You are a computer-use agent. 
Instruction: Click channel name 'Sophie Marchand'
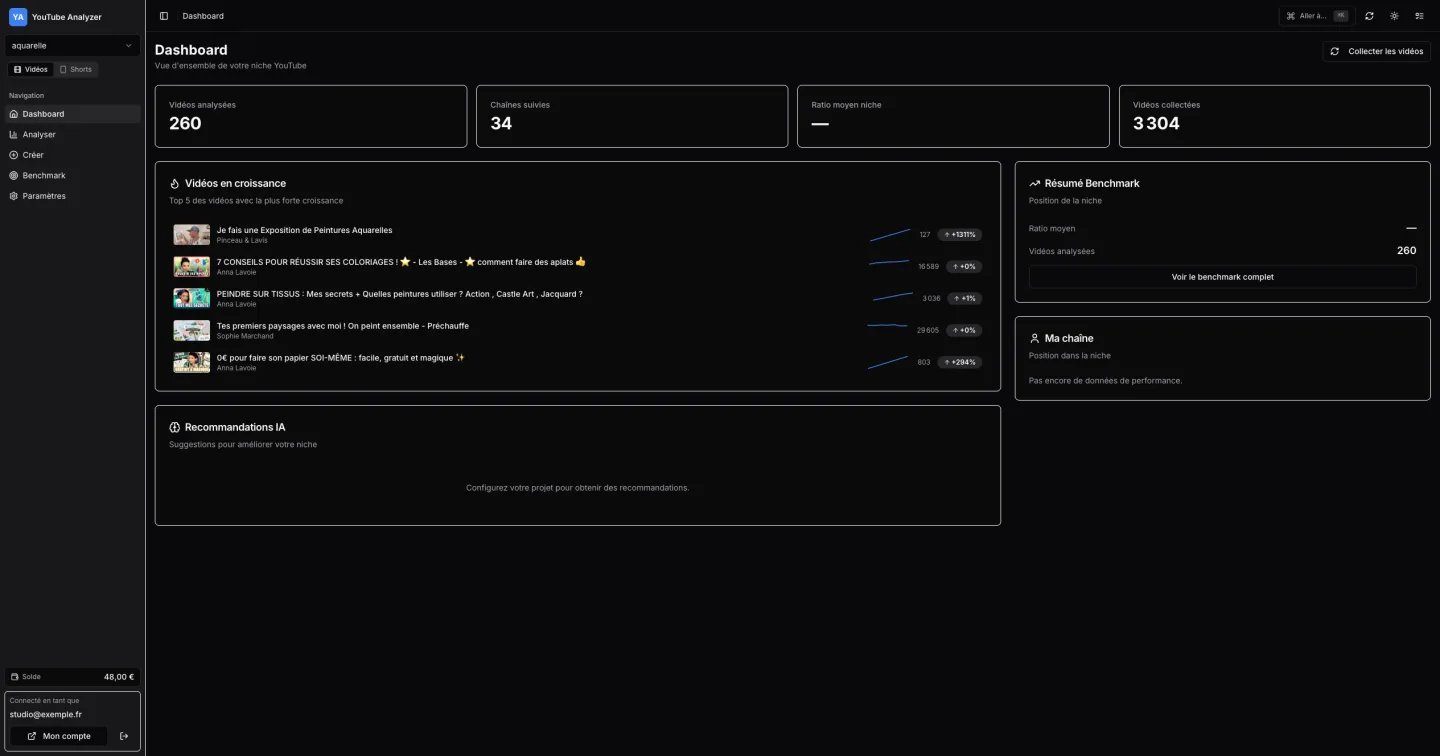click(x=245, y=336)
